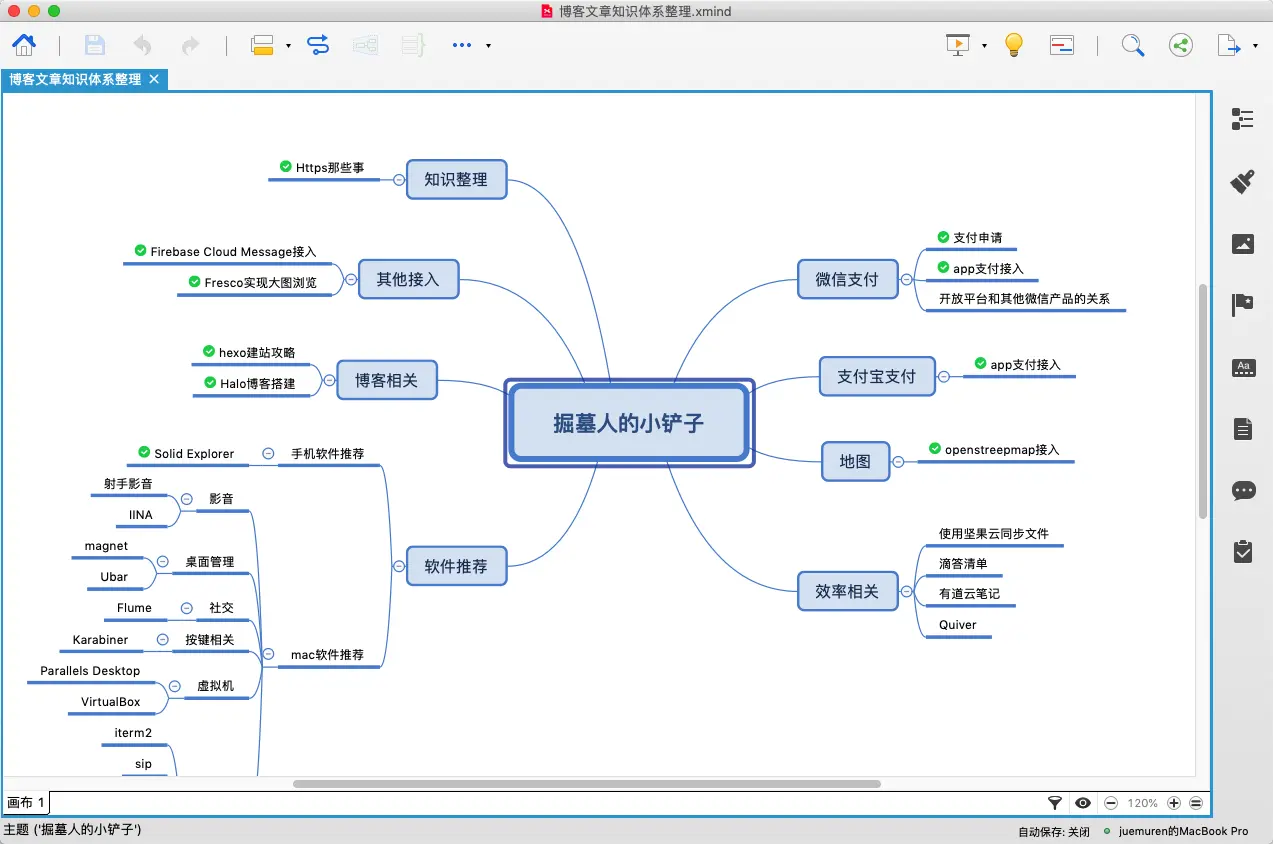Image resolution: width=1273 pixels, height=844 pixels.
Task: Start presentation mode
Action: [x=958, y=45]
